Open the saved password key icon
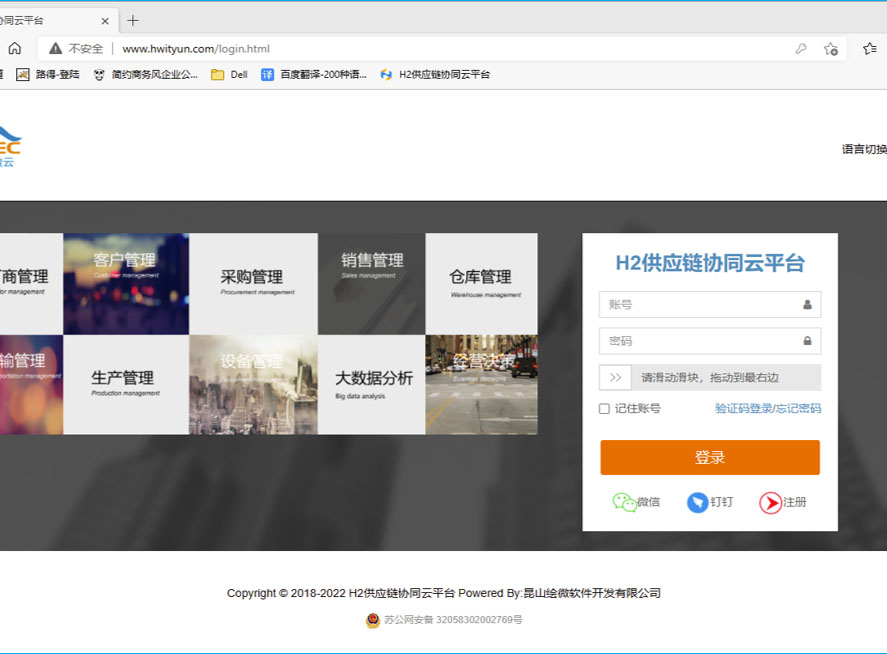 coord(800,49)
